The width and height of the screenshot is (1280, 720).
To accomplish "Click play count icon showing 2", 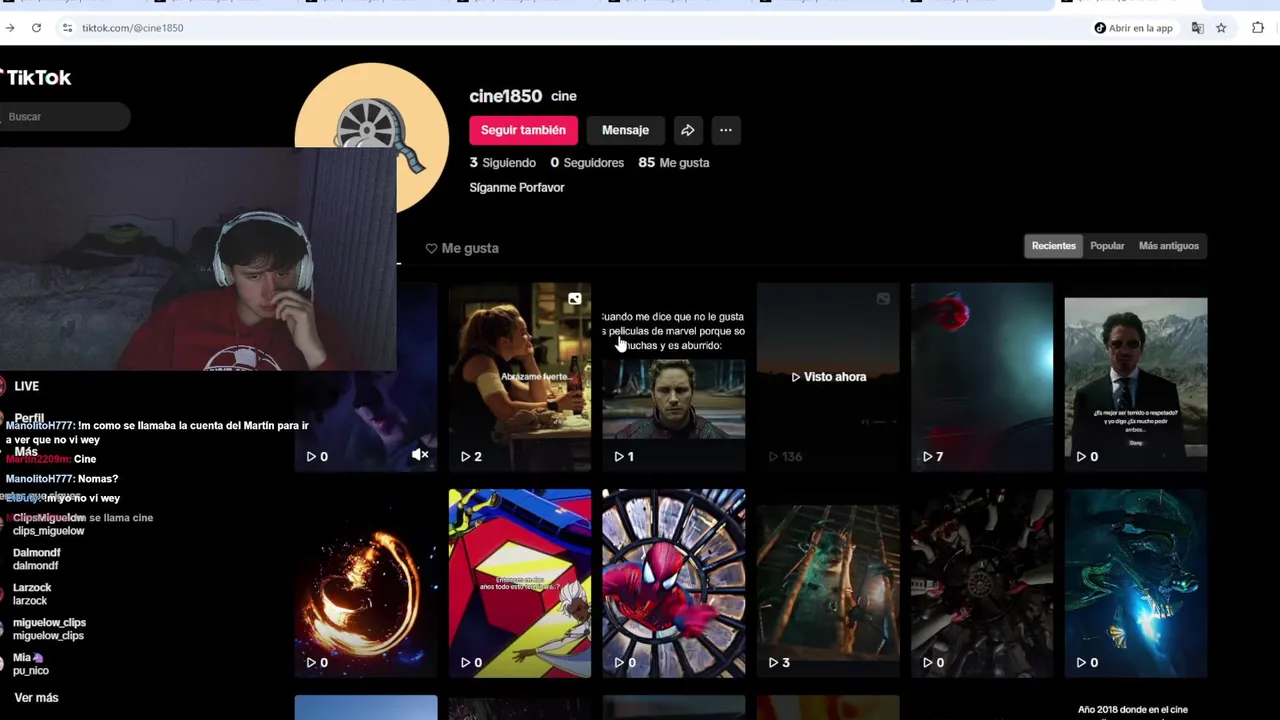I will [465, 456].
